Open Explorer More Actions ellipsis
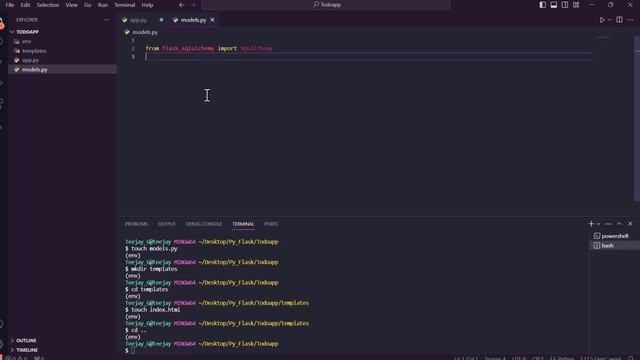640x360 pixels. pos(107,20)
